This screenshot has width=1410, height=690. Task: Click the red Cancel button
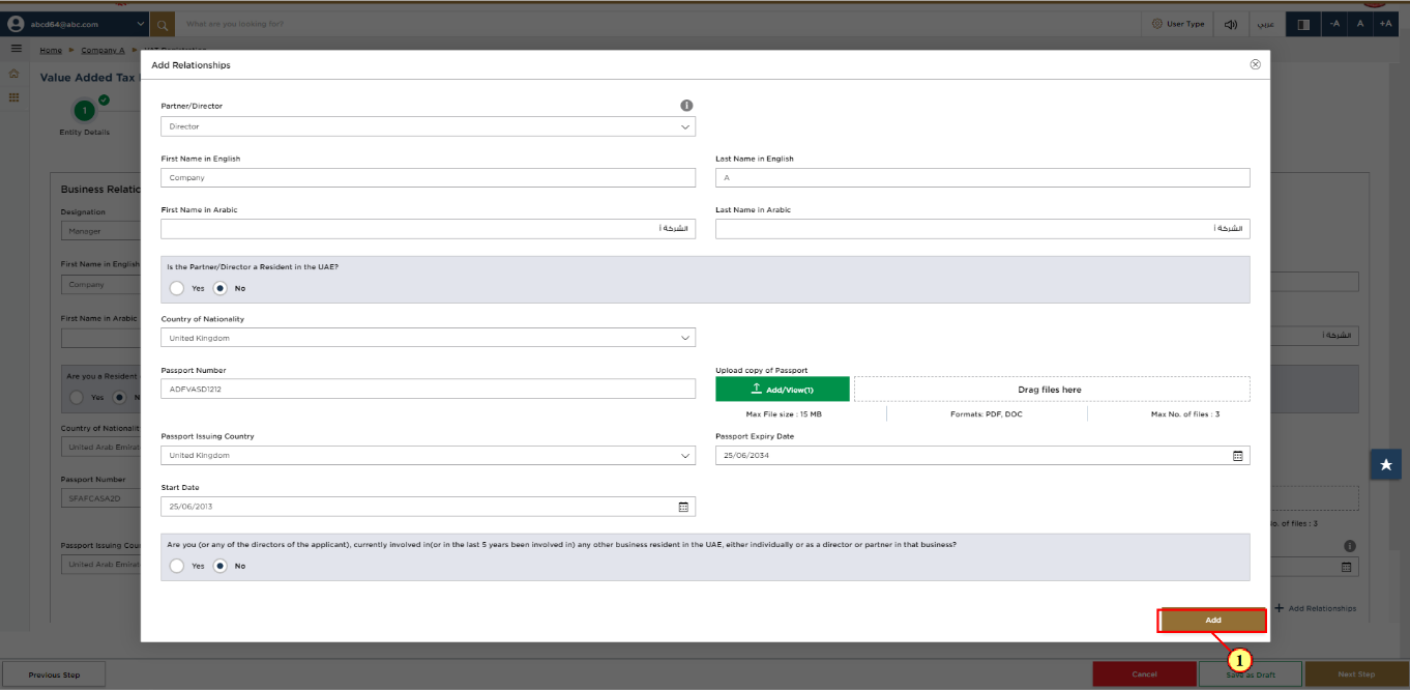[1144, 675]
